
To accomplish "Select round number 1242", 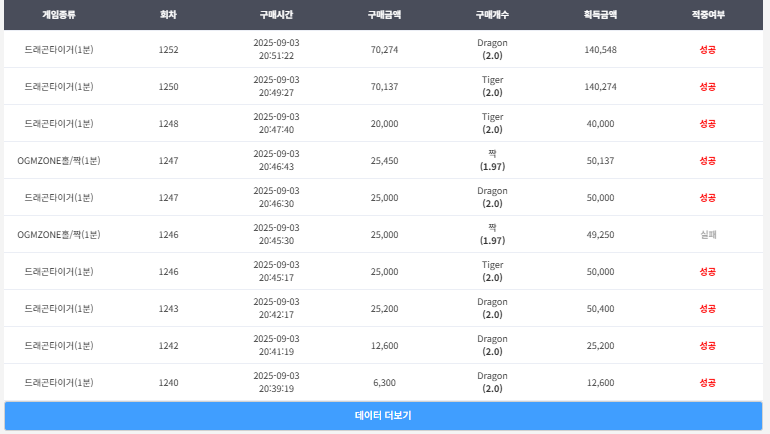I will [x=168, y=346].
